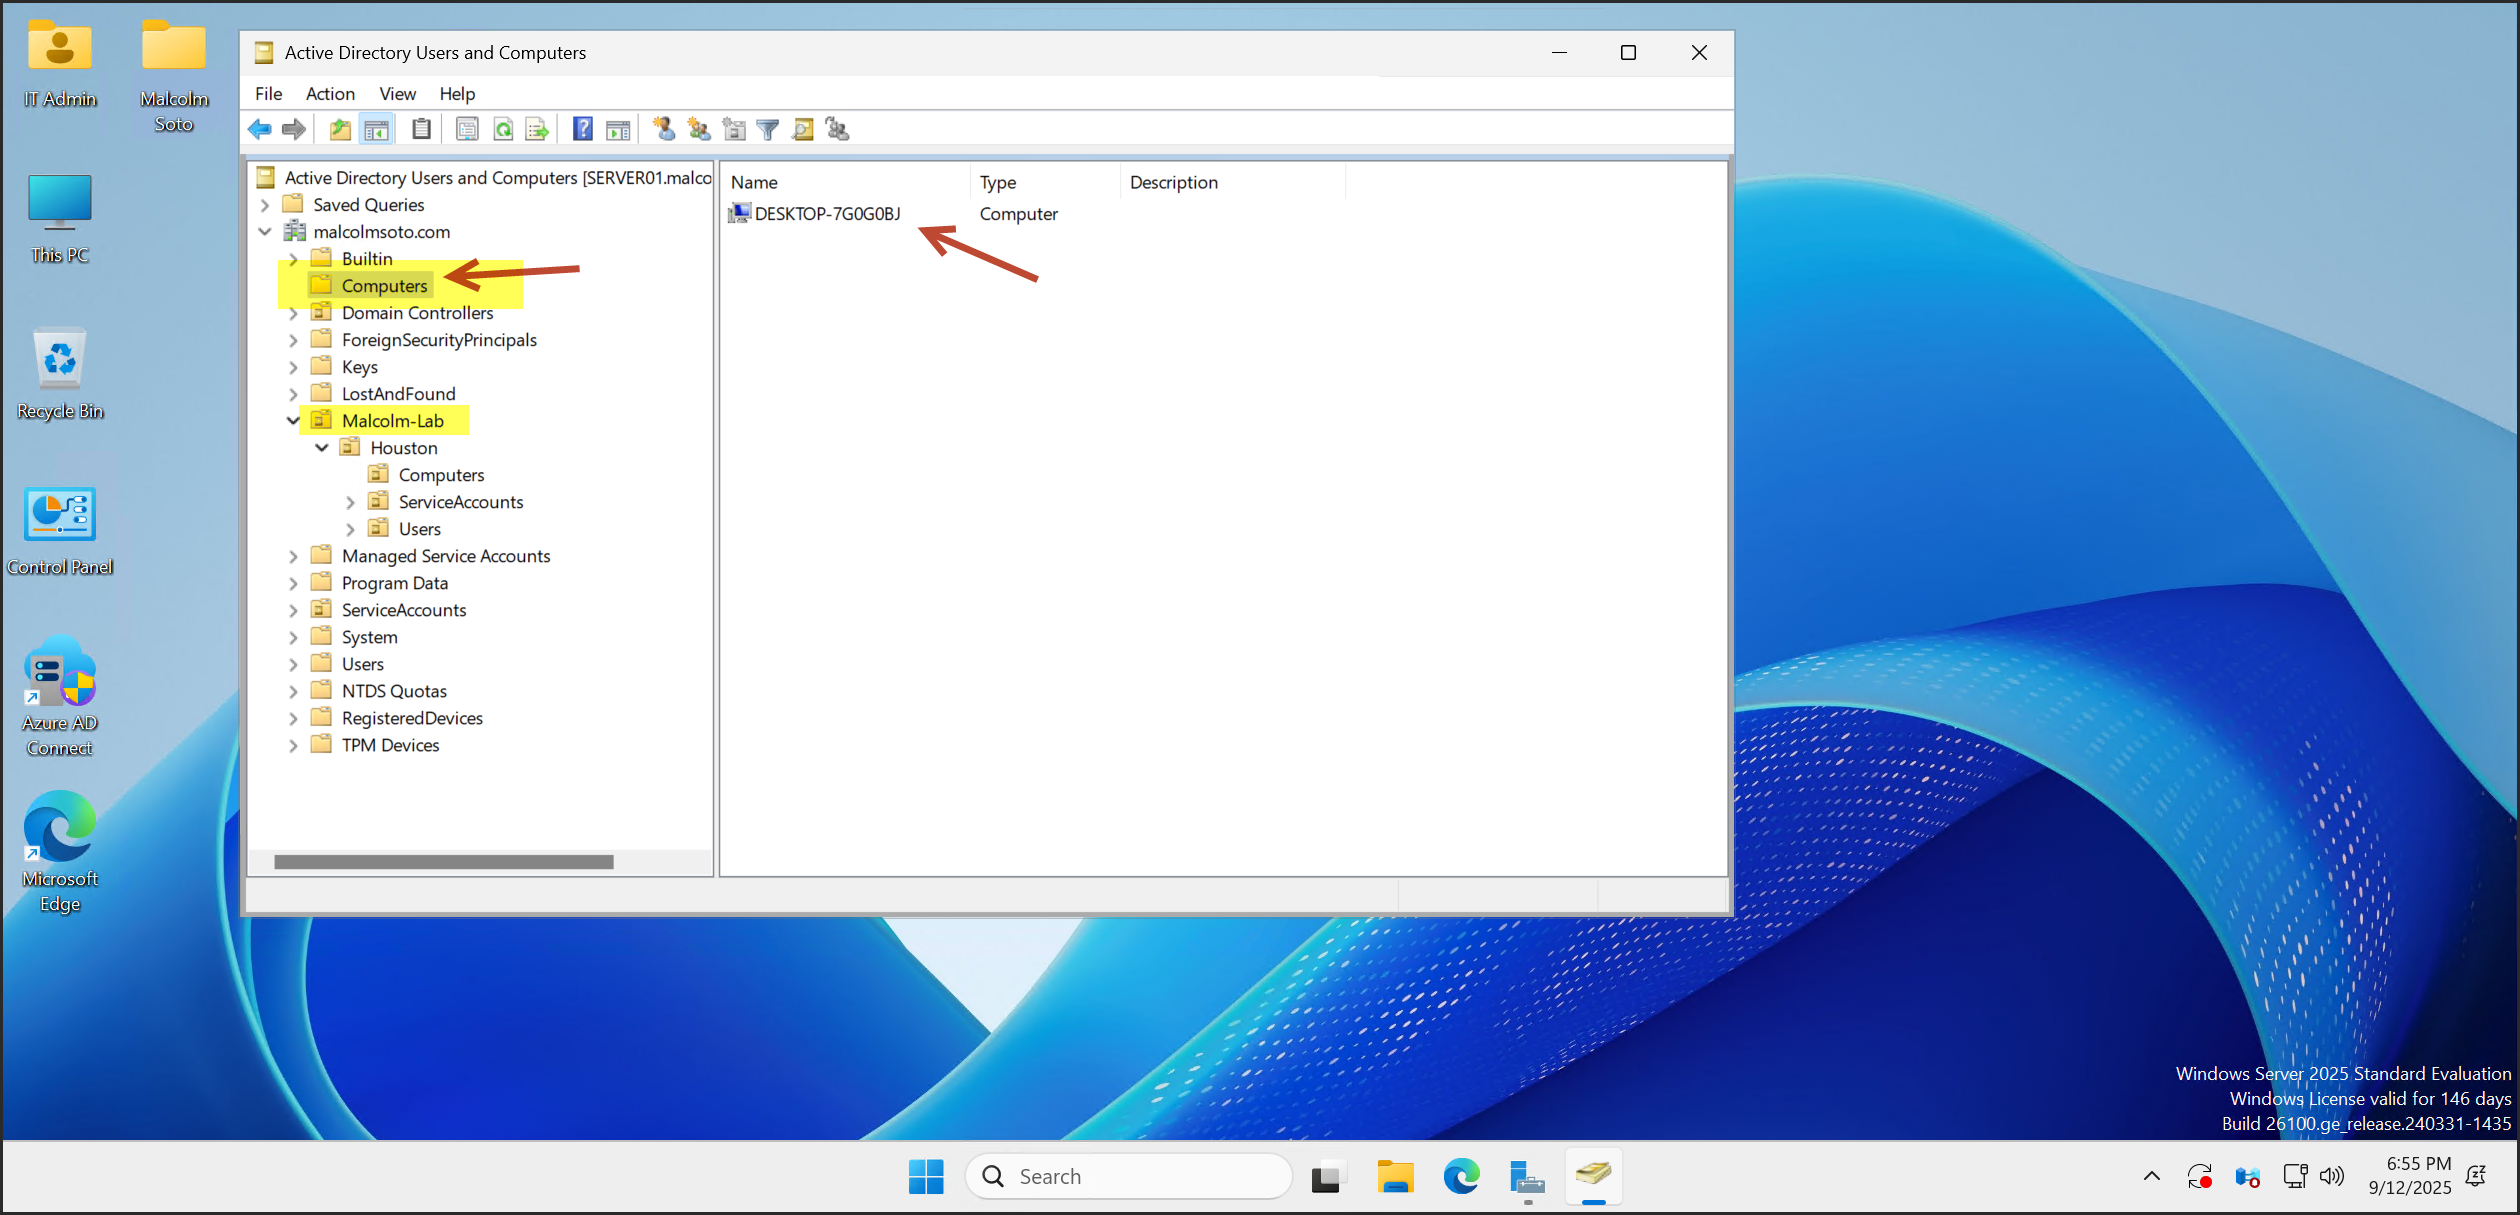Viewport: 2520px width, 1215px height.
Task: Click the Create new group icon
Action: pos(699,129)
